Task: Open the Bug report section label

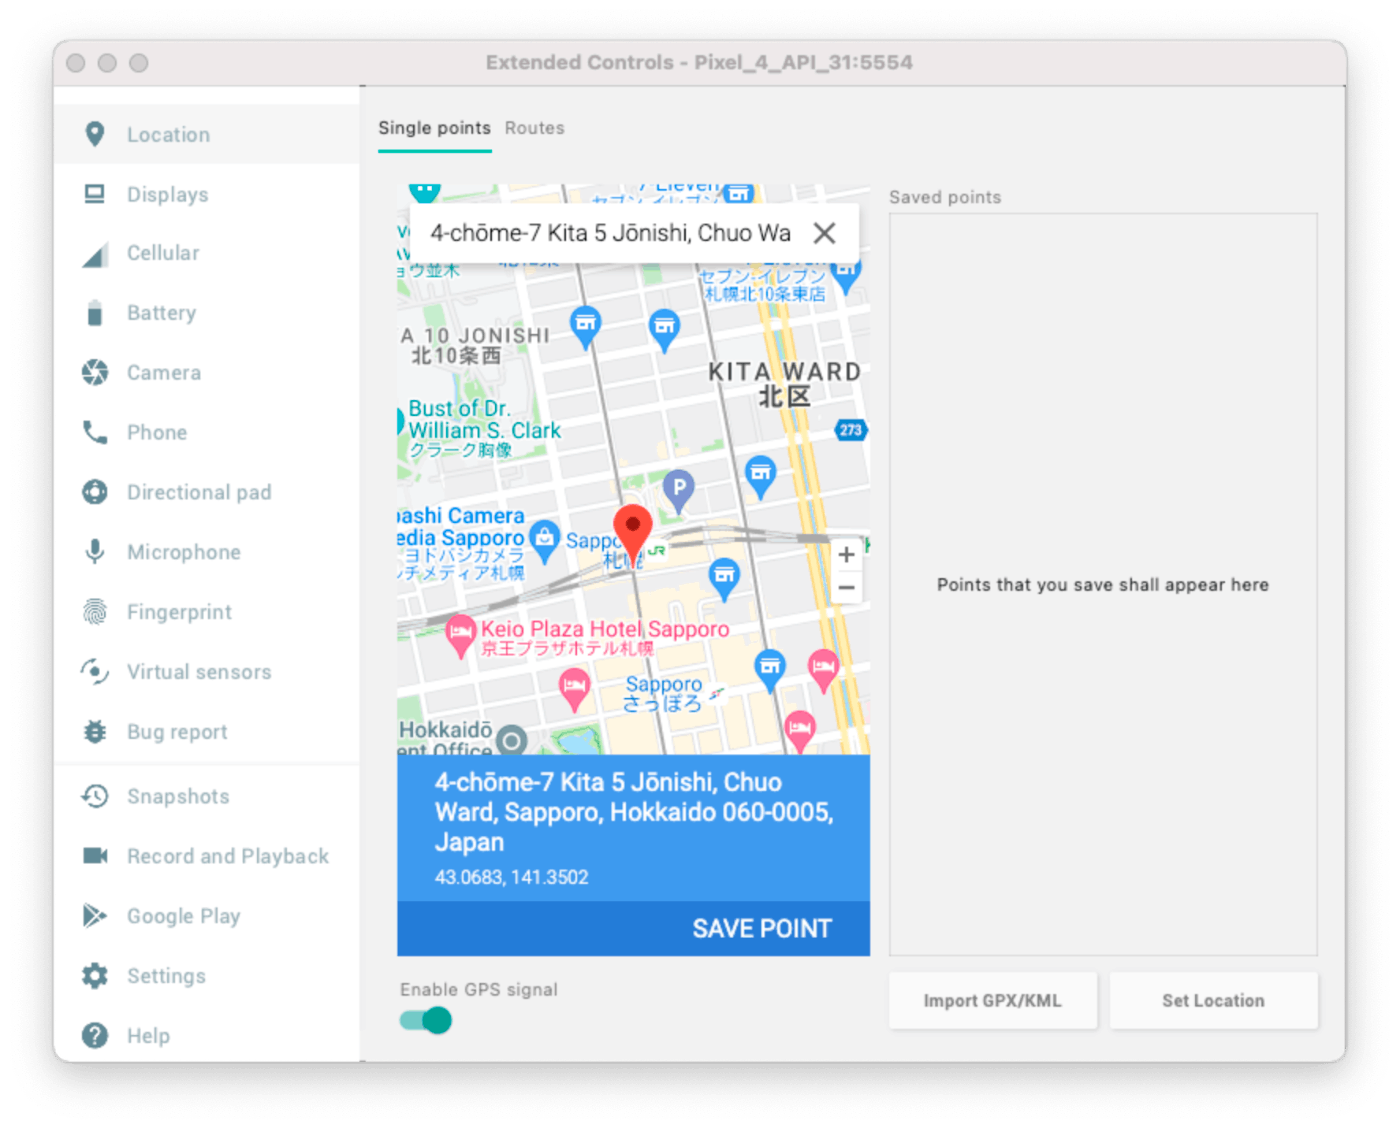Action: click(x=177, y=732)
